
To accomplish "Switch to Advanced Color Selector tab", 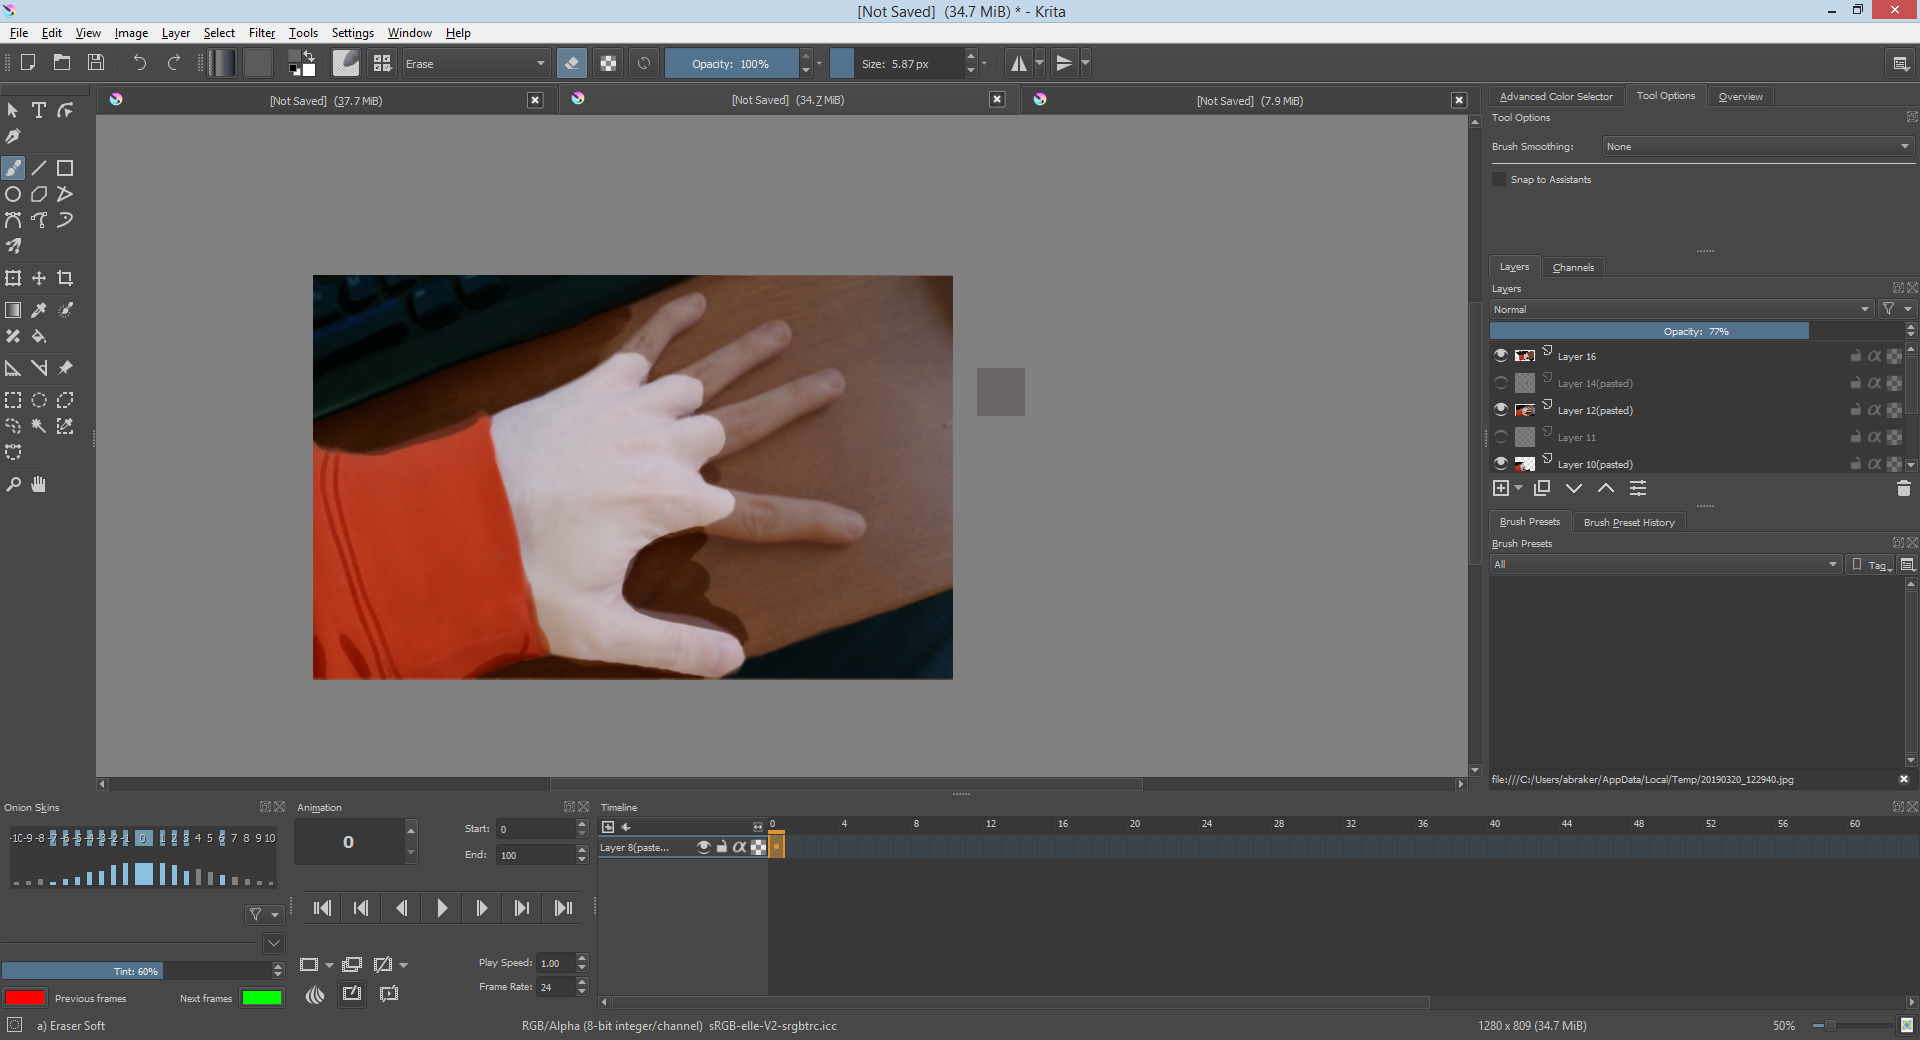I will [x=1556, y=96].
